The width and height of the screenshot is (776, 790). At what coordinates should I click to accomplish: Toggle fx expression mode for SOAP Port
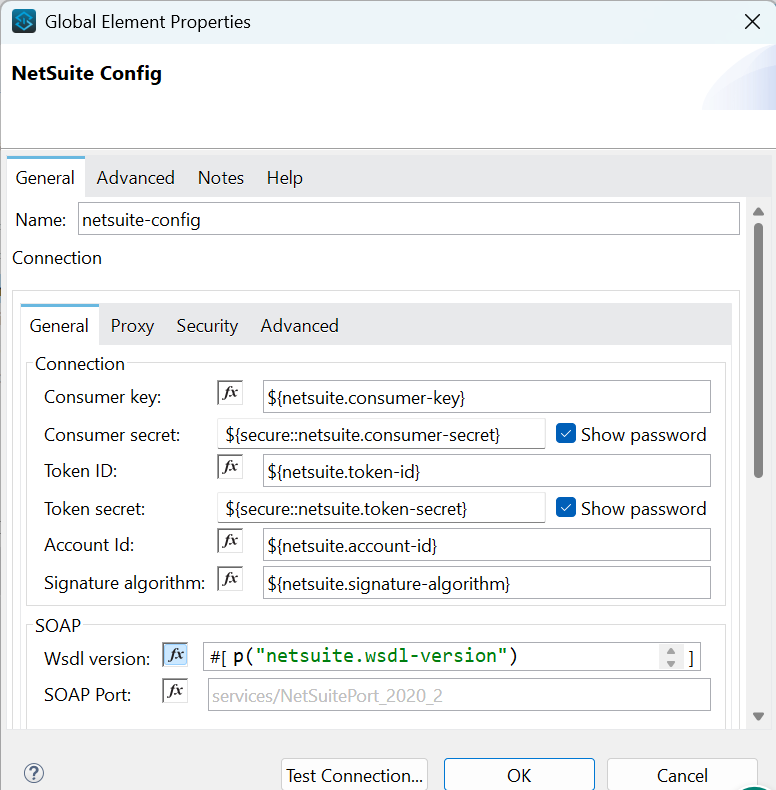tap(175, 691)
